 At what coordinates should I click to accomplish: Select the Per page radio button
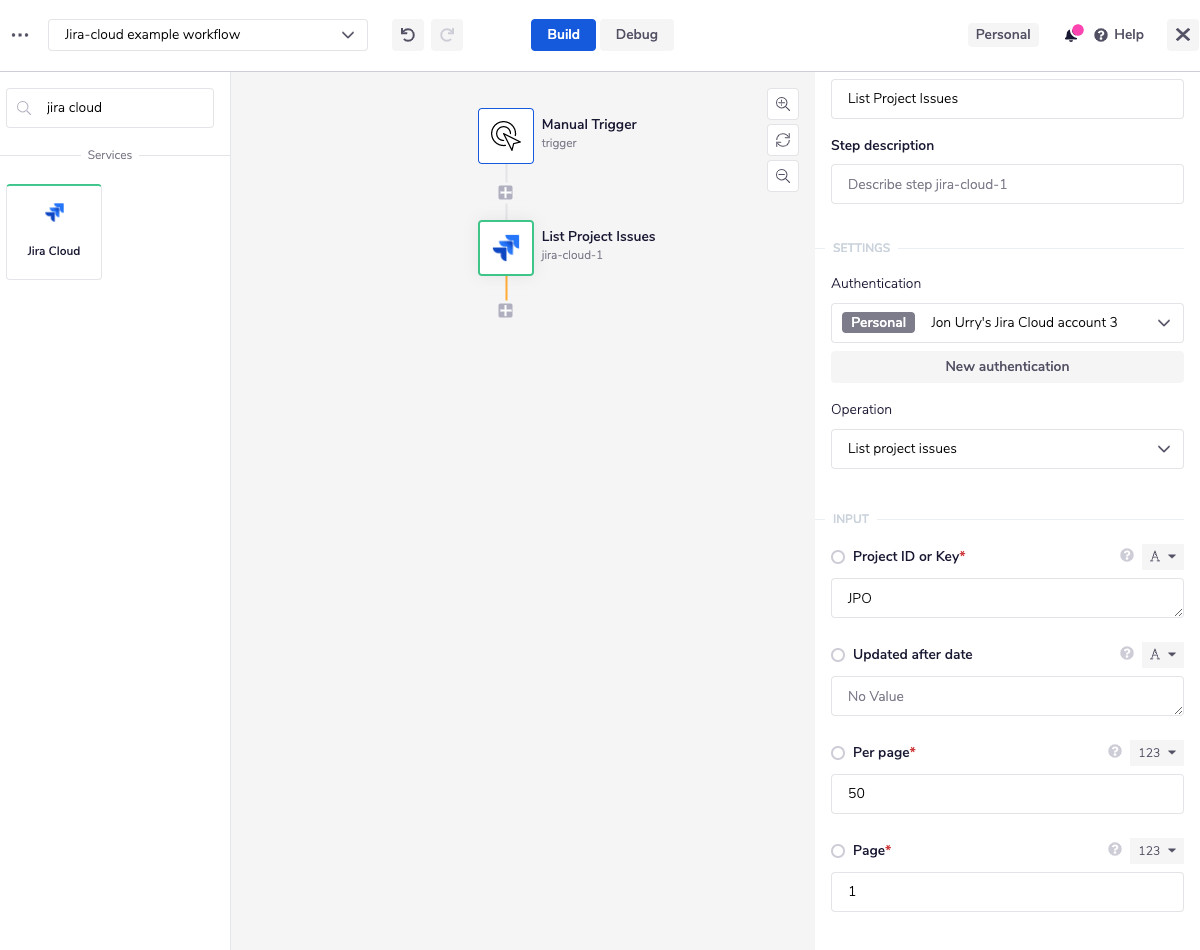[837, 752]
